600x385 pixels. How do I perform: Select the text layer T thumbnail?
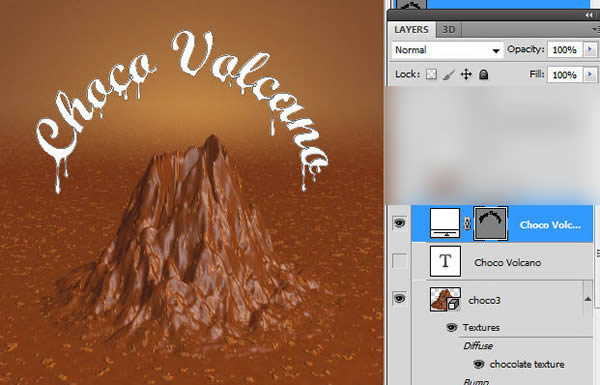pos(445,261)
